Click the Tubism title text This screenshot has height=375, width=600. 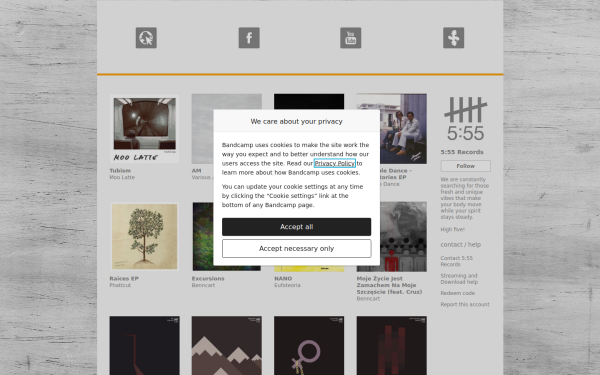coord(120,171)
